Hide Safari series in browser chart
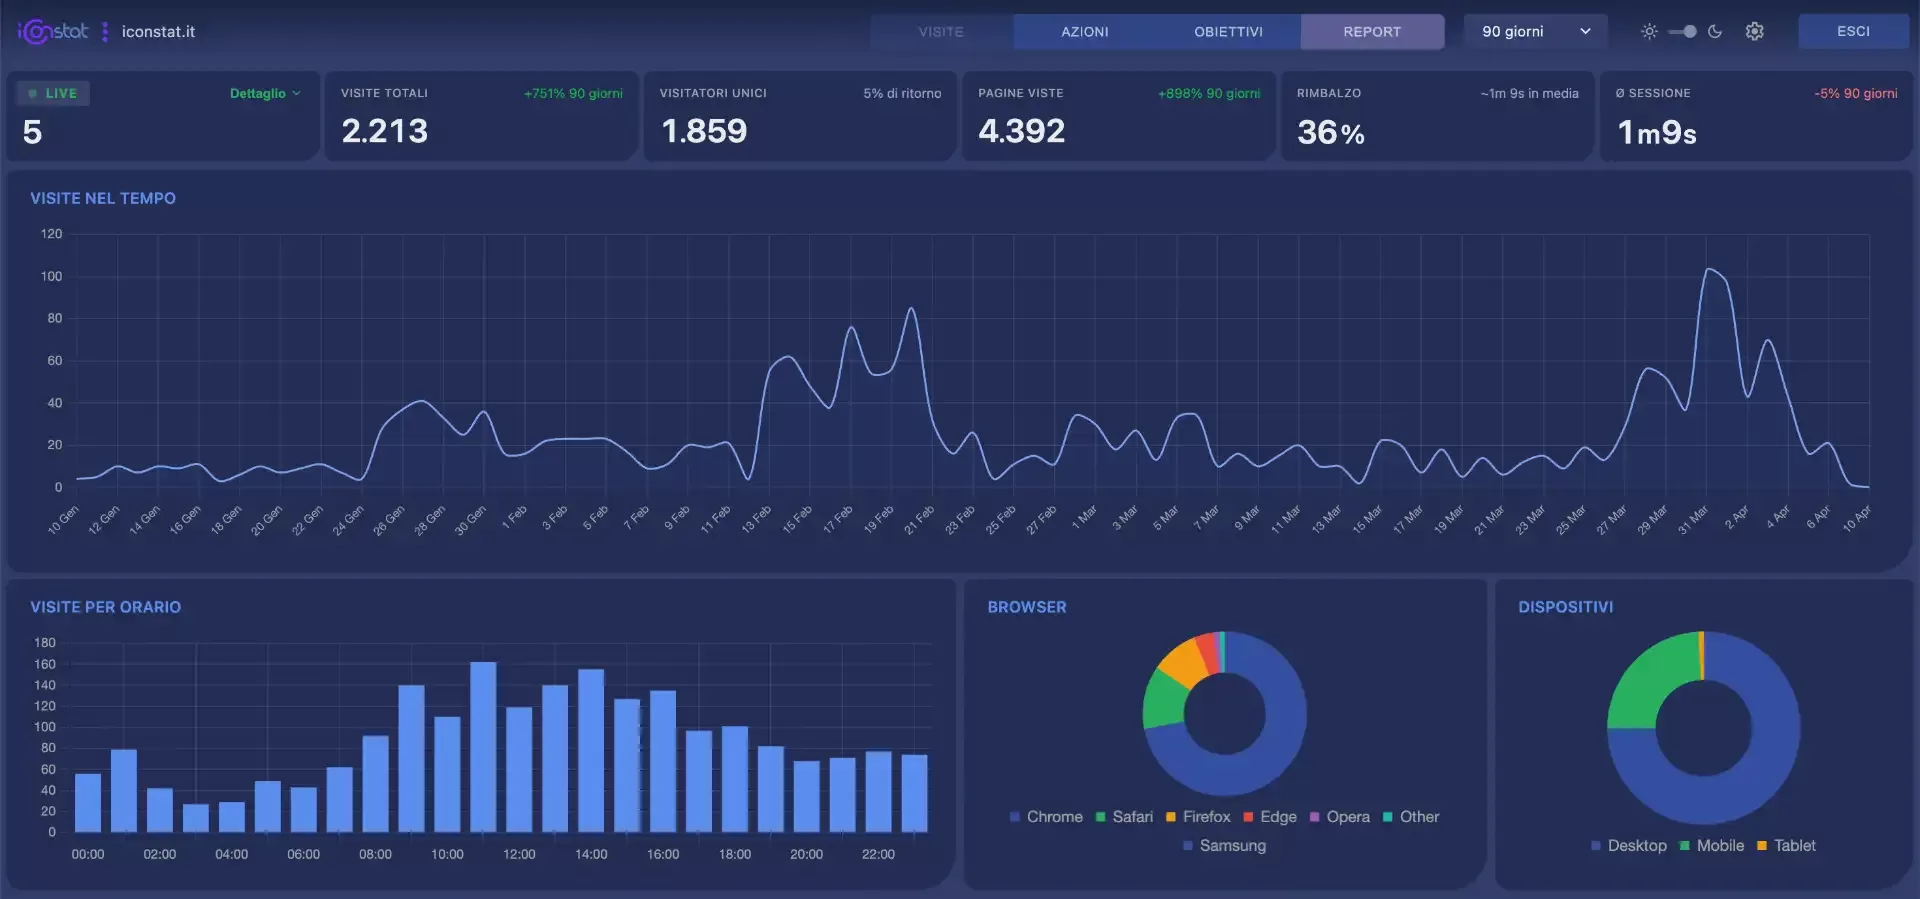 (1124, 817)
